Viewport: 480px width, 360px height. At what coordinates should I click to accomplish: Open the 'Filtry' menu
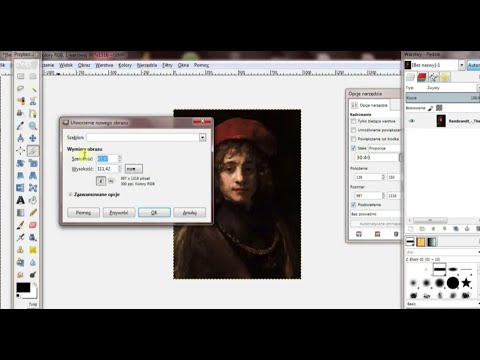coord(167,65)
